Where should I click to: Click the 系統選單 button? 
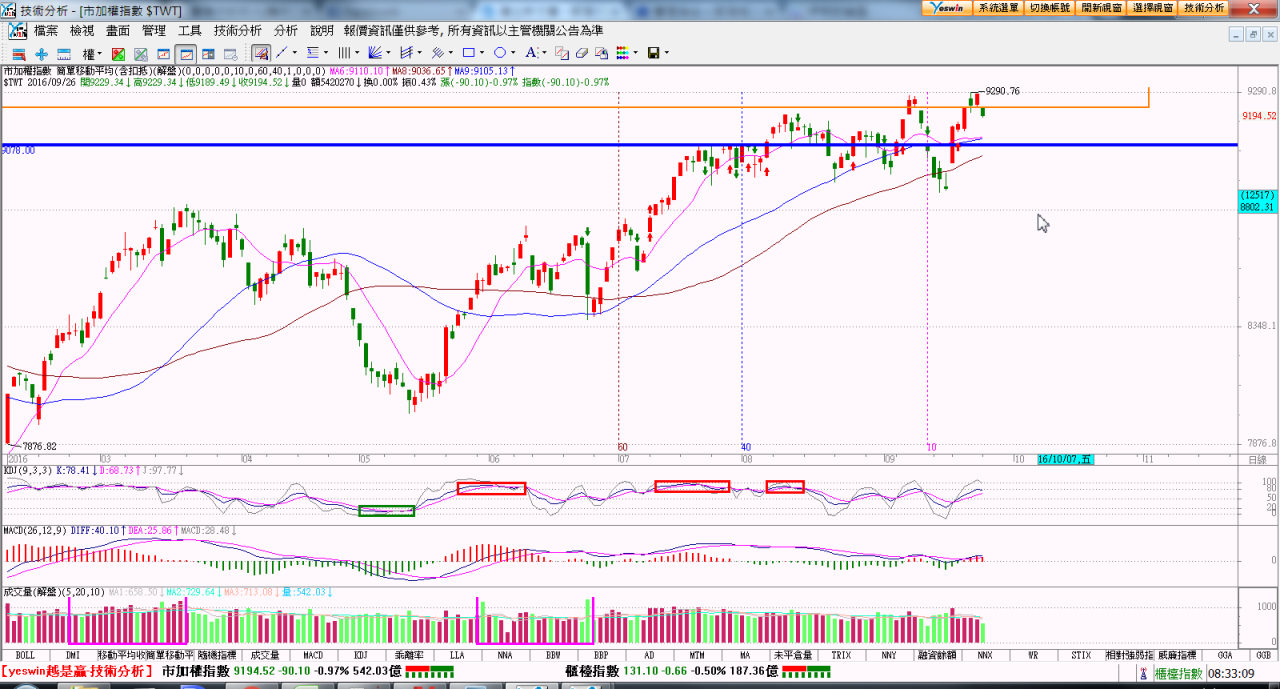click(998, 7)
